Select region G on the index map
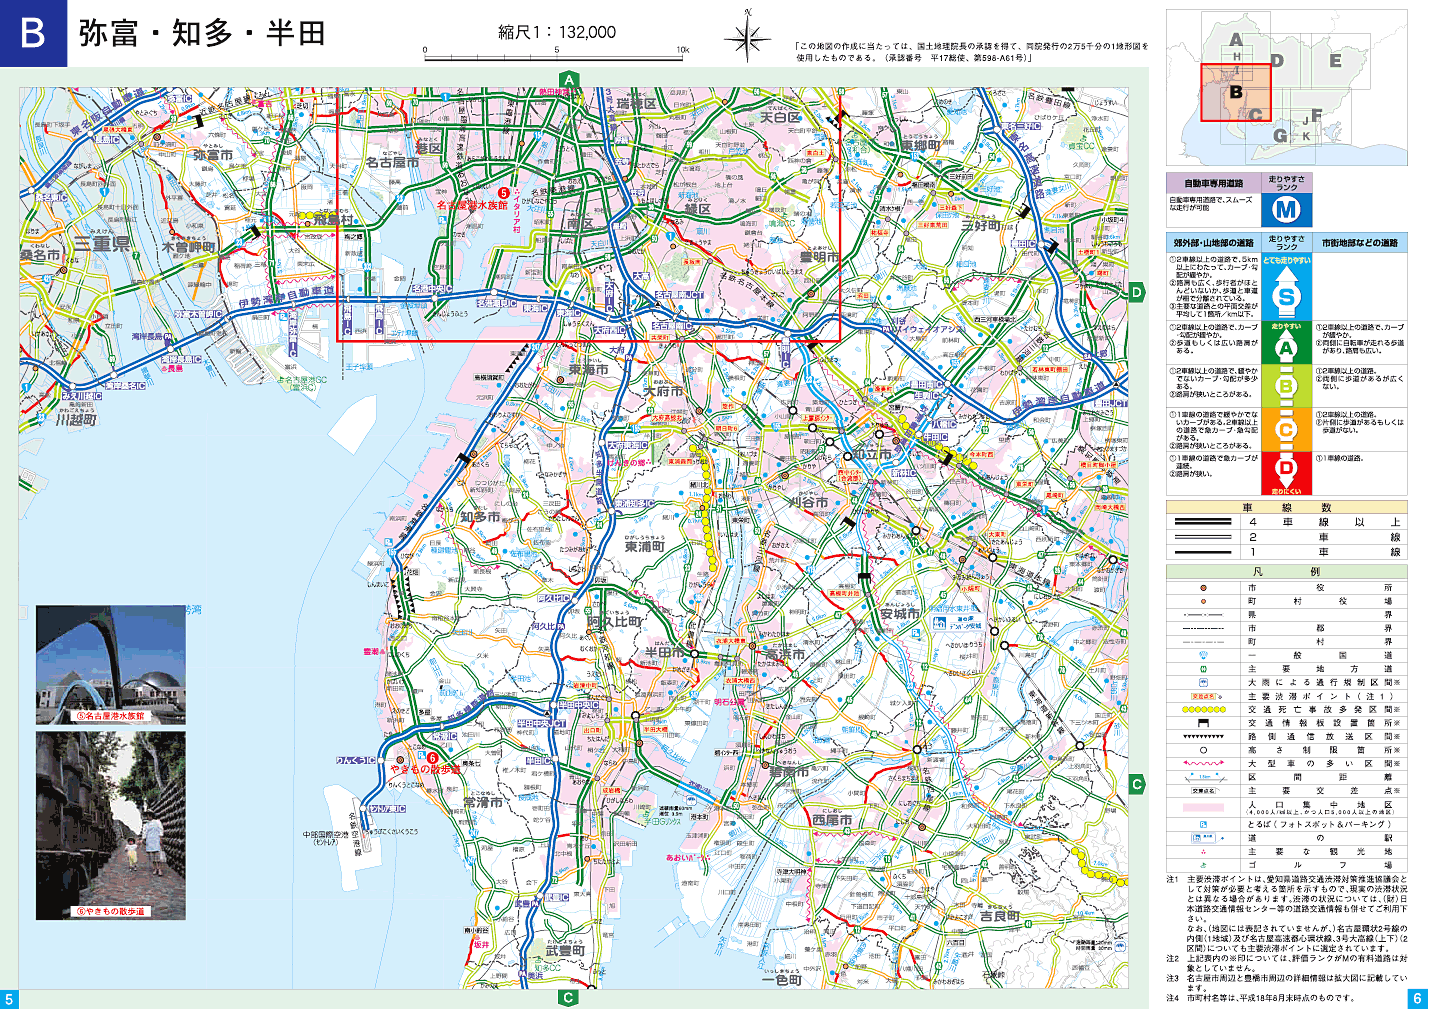 click(x=1280, y=135)
